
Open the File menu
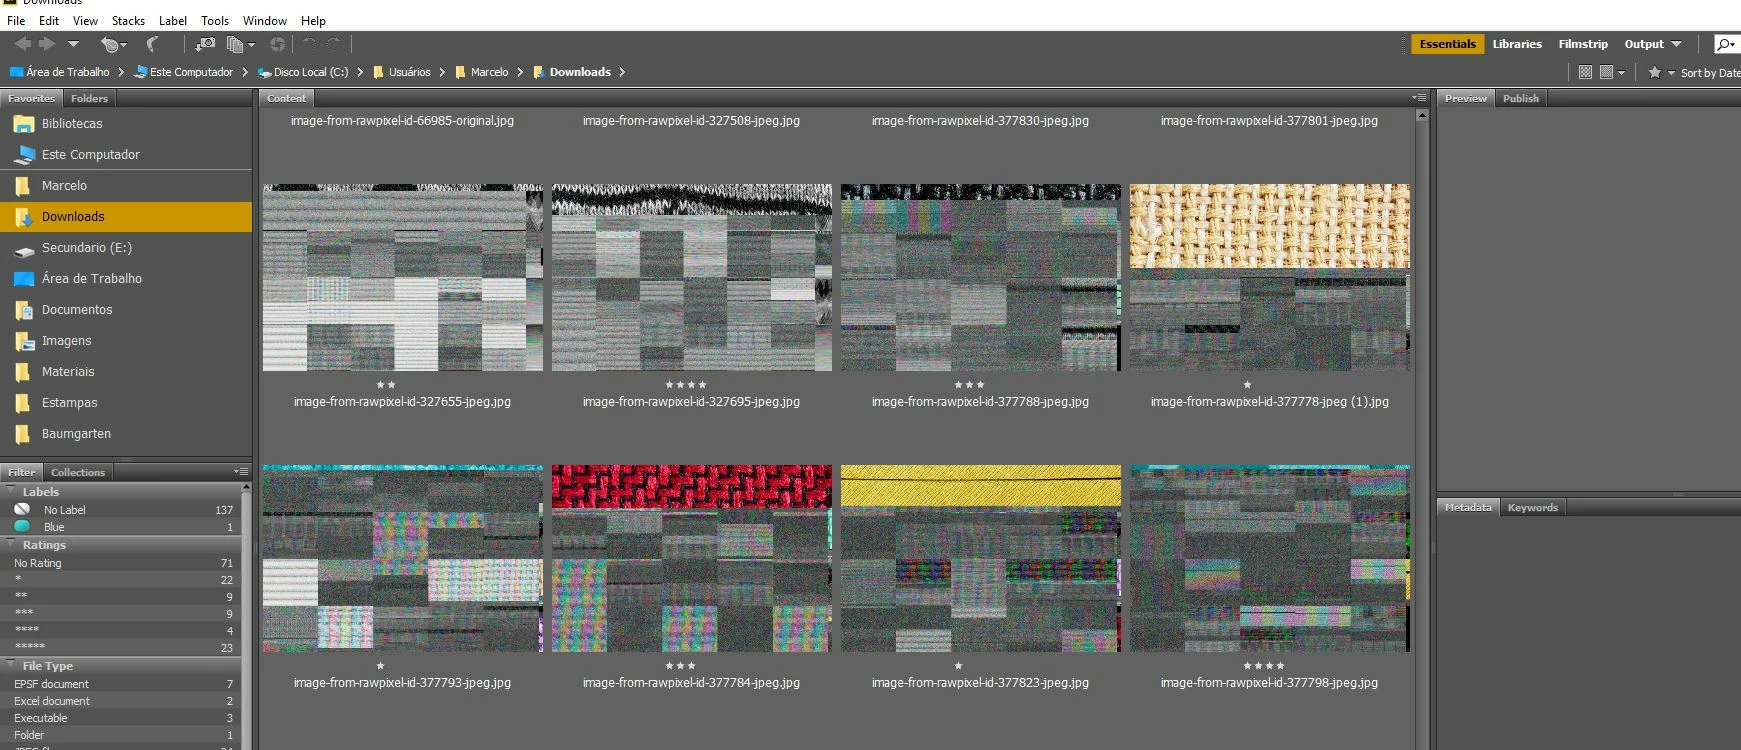point(16,20)
